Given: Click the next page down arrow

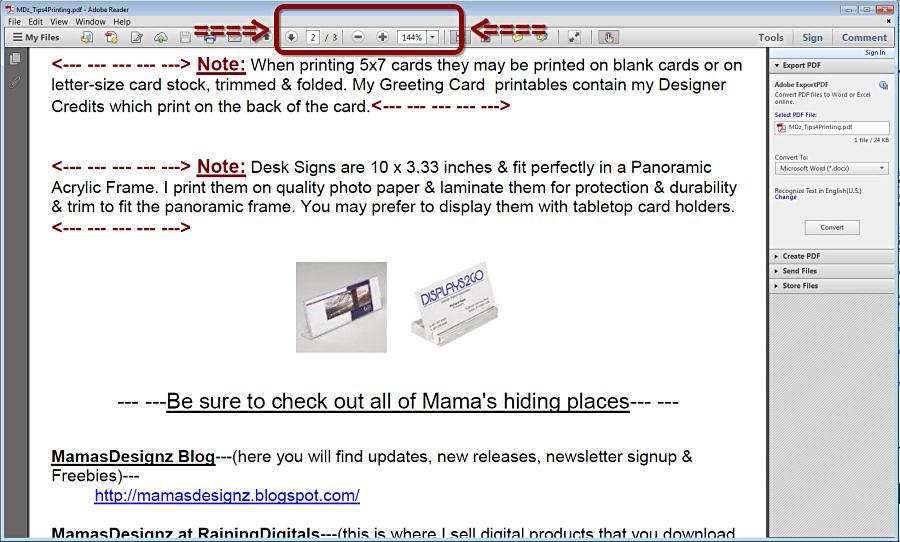Looking at the screenshot, I should (291, 37).
